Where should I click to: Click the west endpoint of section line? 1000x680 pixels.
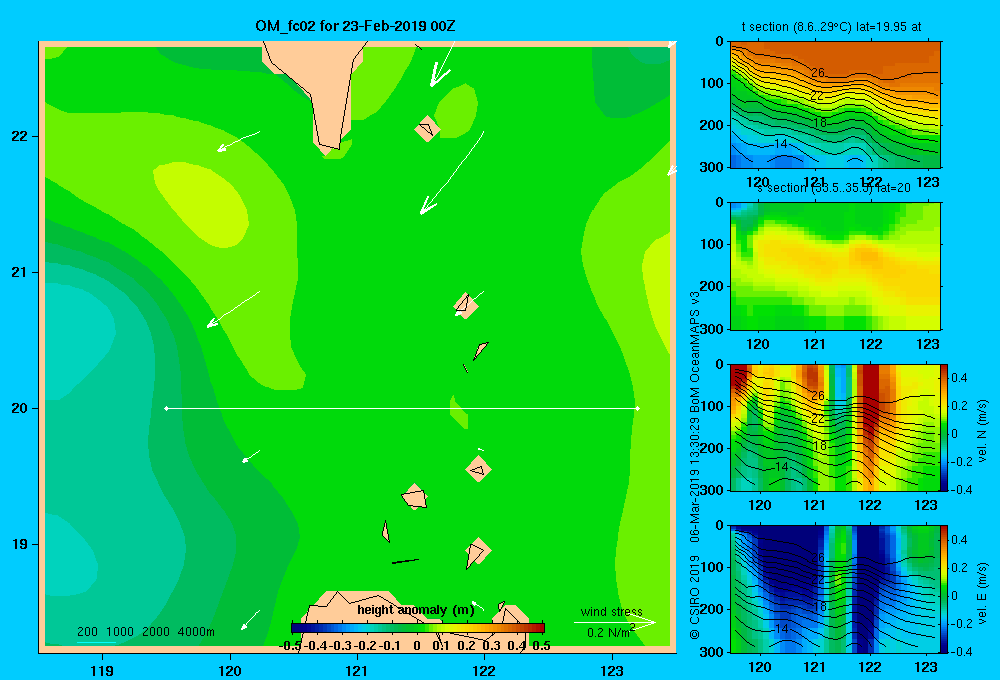(x=166, y=408)
